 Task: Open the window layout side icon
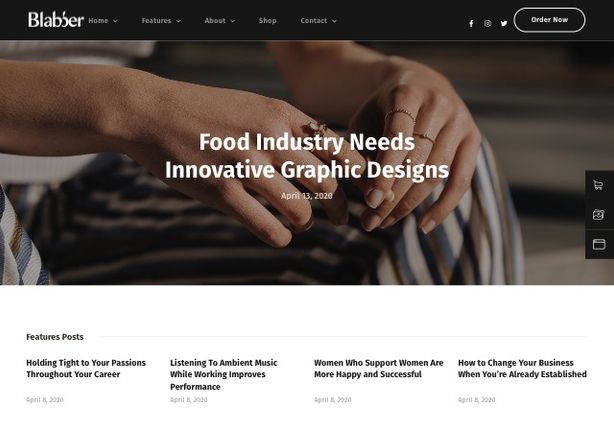tap(599, 244)
